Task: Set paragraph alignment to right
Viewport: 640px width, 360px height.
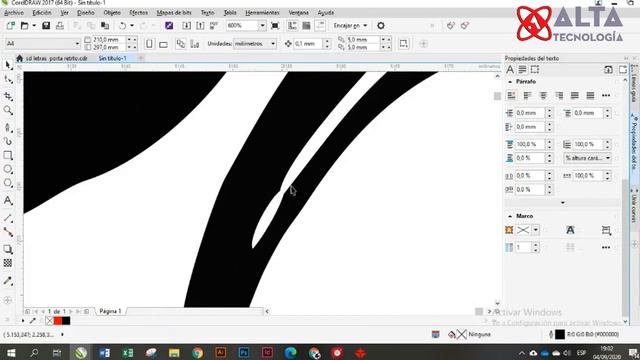Action: tap(559, 96)
